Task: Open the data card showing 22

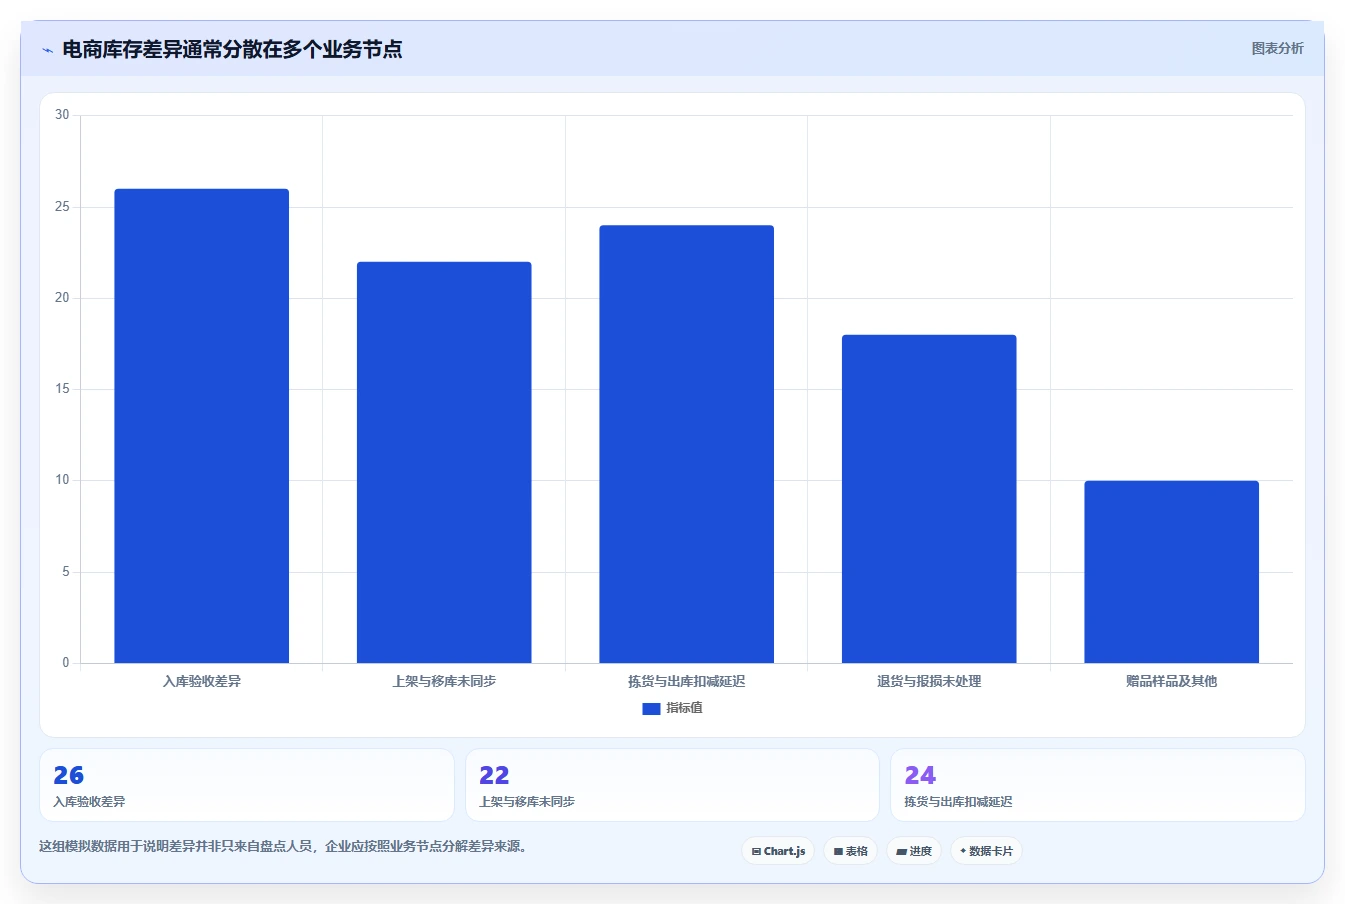Action: pyautogui.click(x=672, y=785)
